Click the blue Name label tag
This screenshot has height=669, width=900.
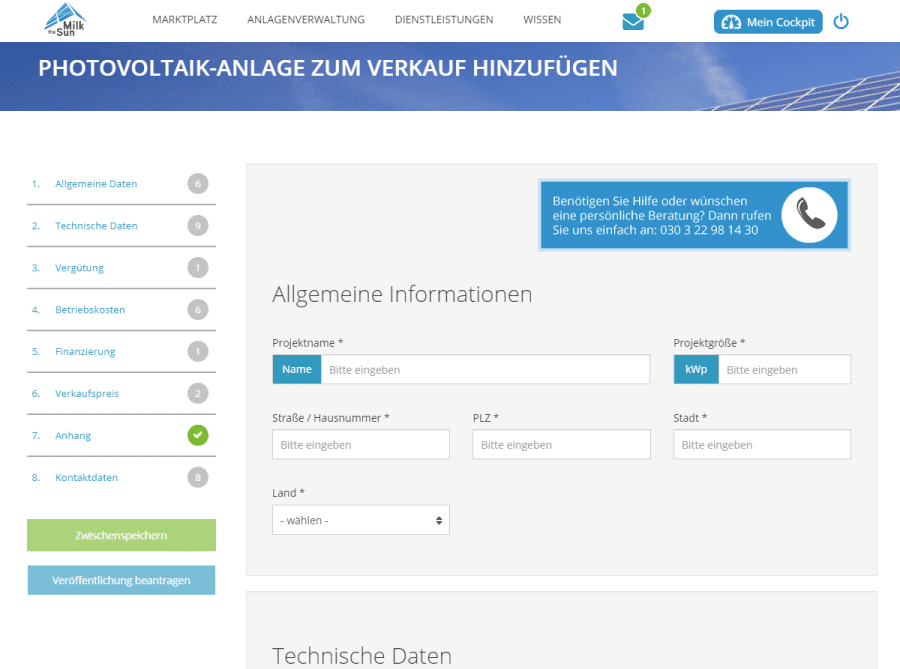[296, 369]
